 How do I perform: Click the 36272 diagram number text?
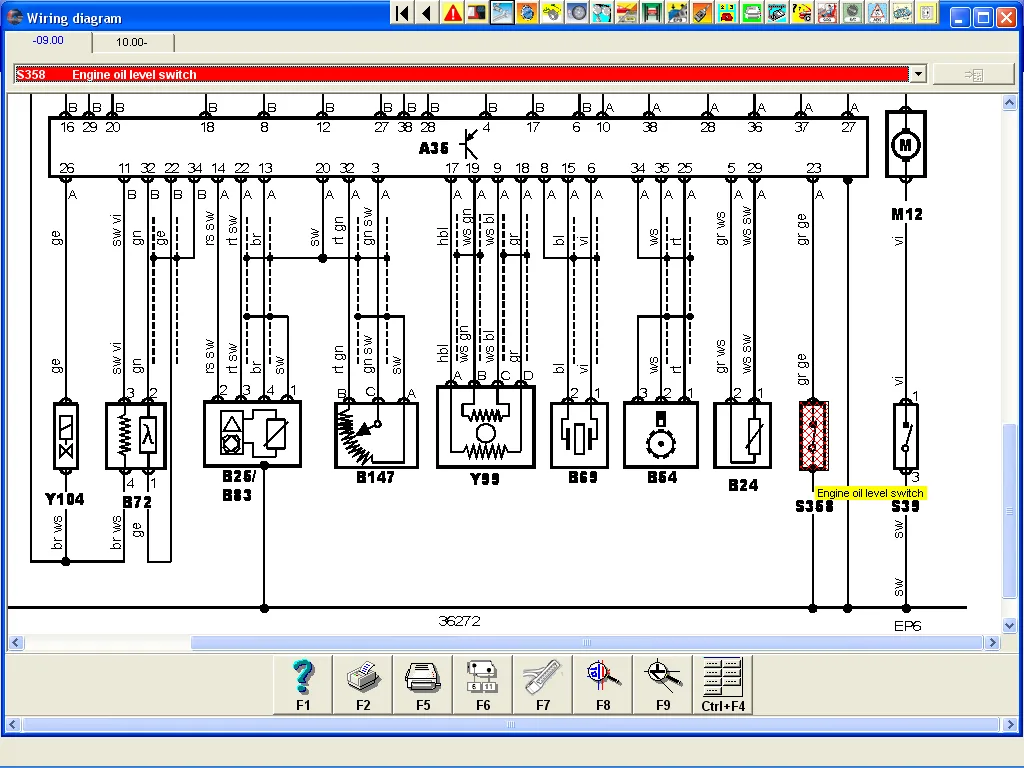click(459, 621)
